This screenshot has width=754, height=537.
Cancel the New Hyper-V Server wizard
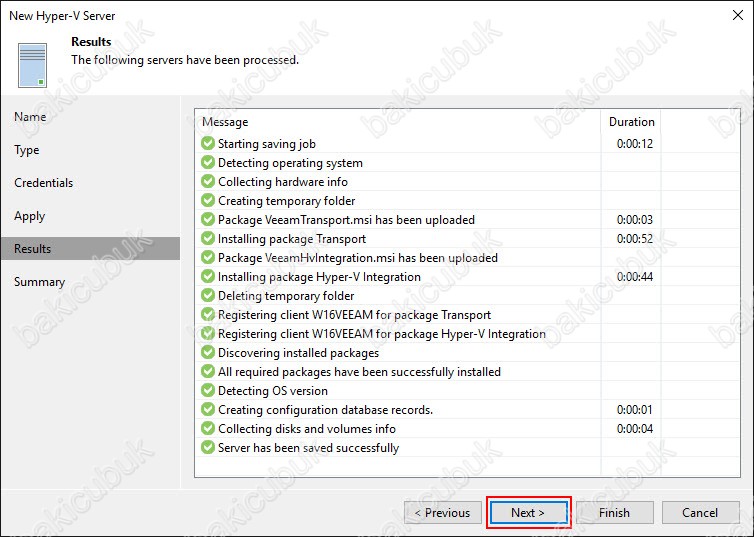click(x=700, y=512)
